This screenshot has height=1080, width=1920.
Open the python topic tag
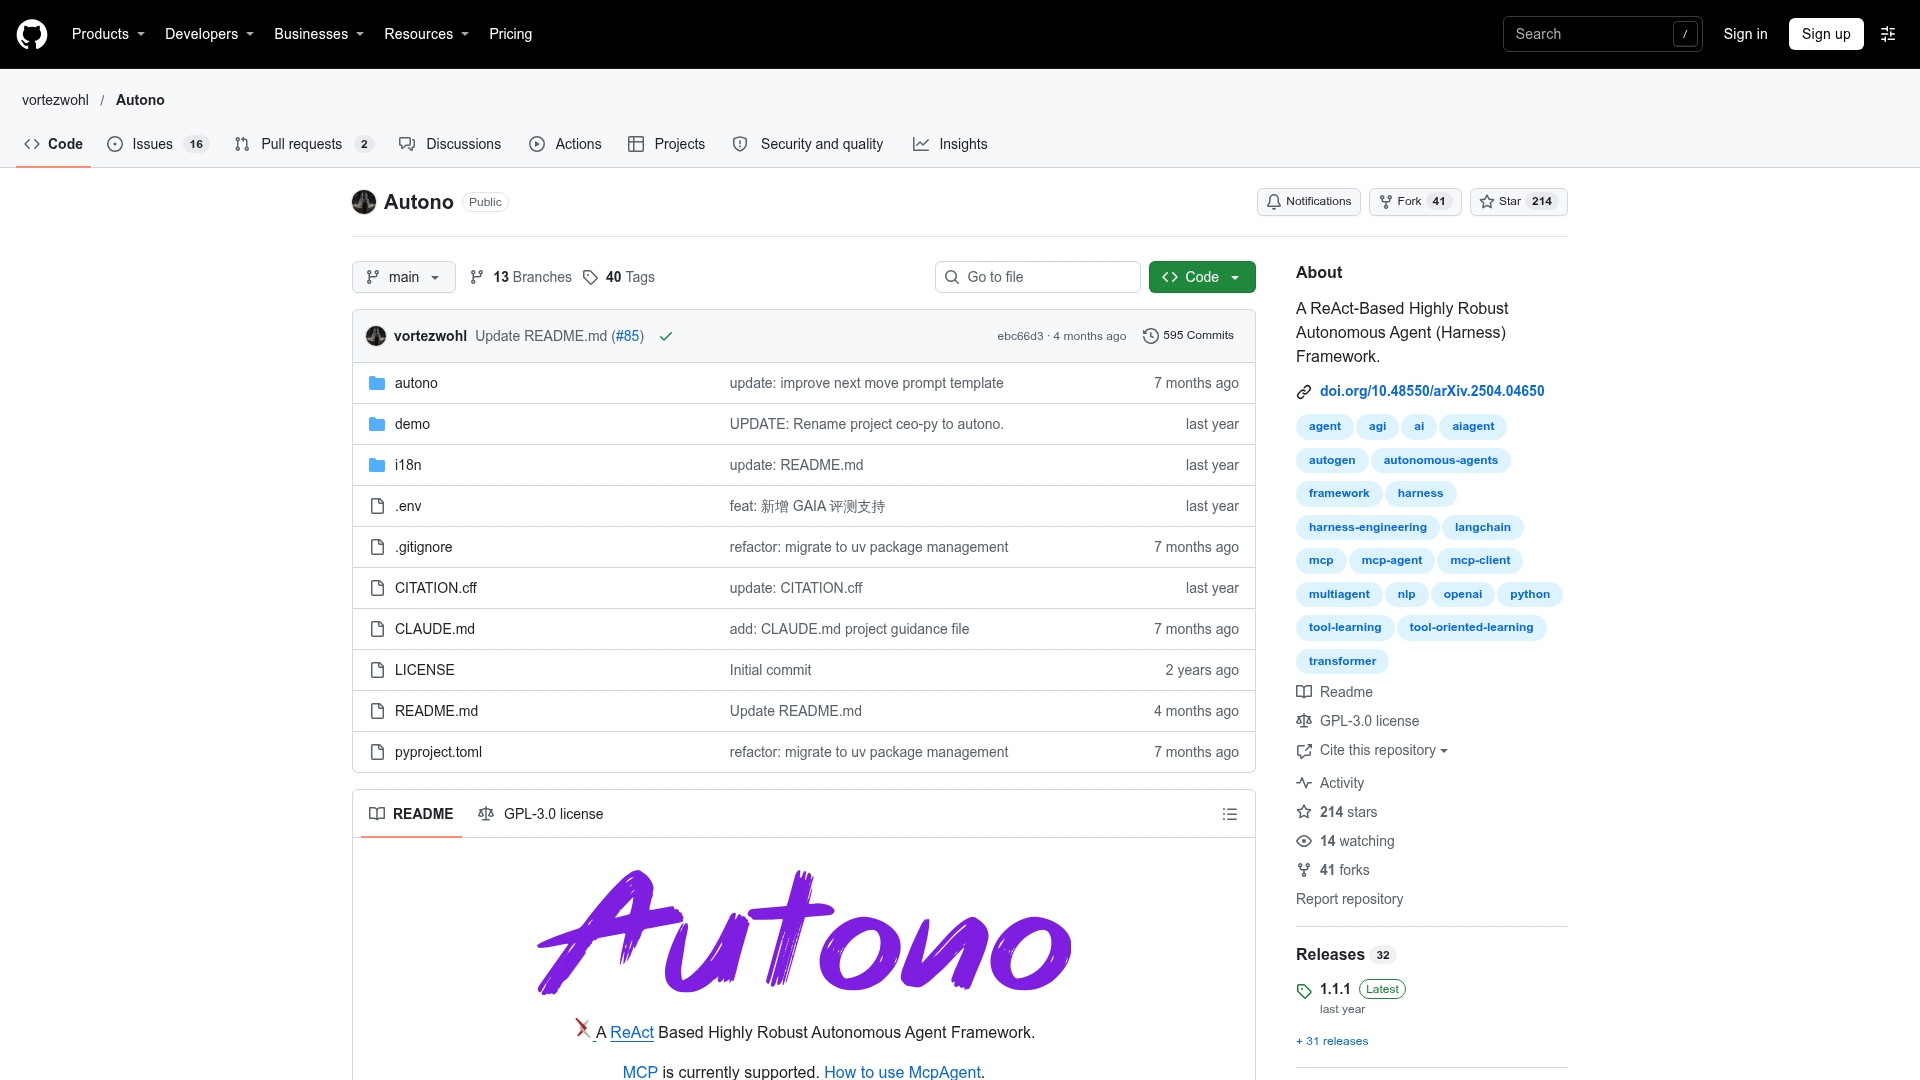pos(1529,594)
